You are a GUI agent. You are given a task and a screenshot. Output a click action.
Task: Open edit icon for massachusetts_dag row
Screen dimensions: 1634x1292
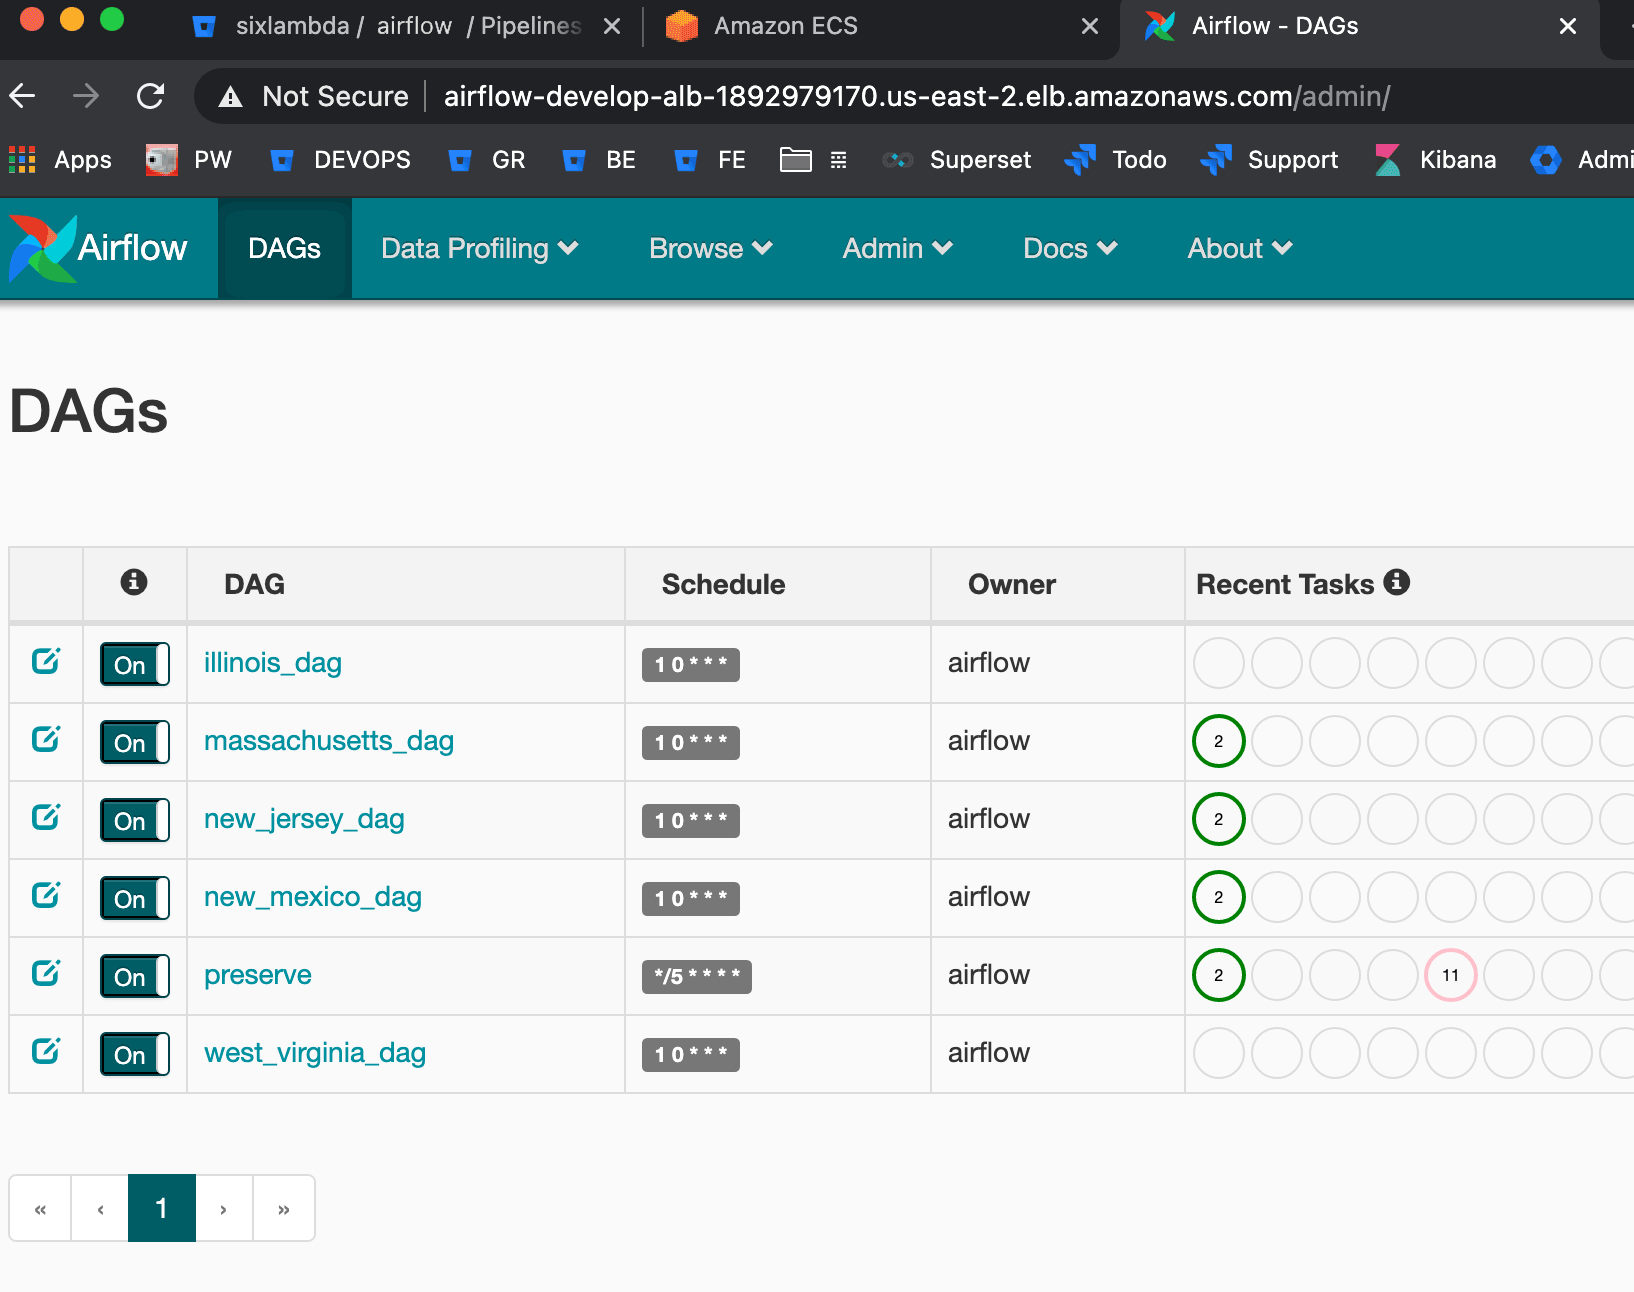pyautogui.click(x=46, y=739)
